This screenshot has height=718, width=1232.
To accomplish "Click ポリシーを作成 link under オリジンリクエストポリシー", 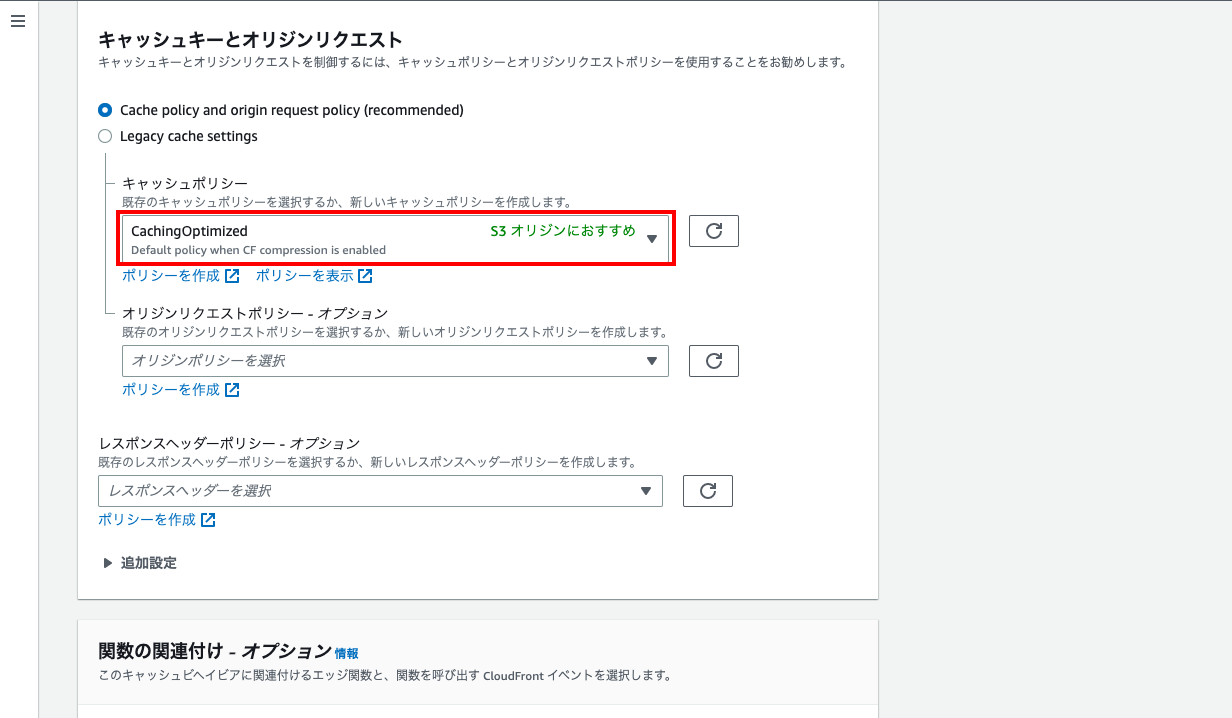I will (171, 390).
